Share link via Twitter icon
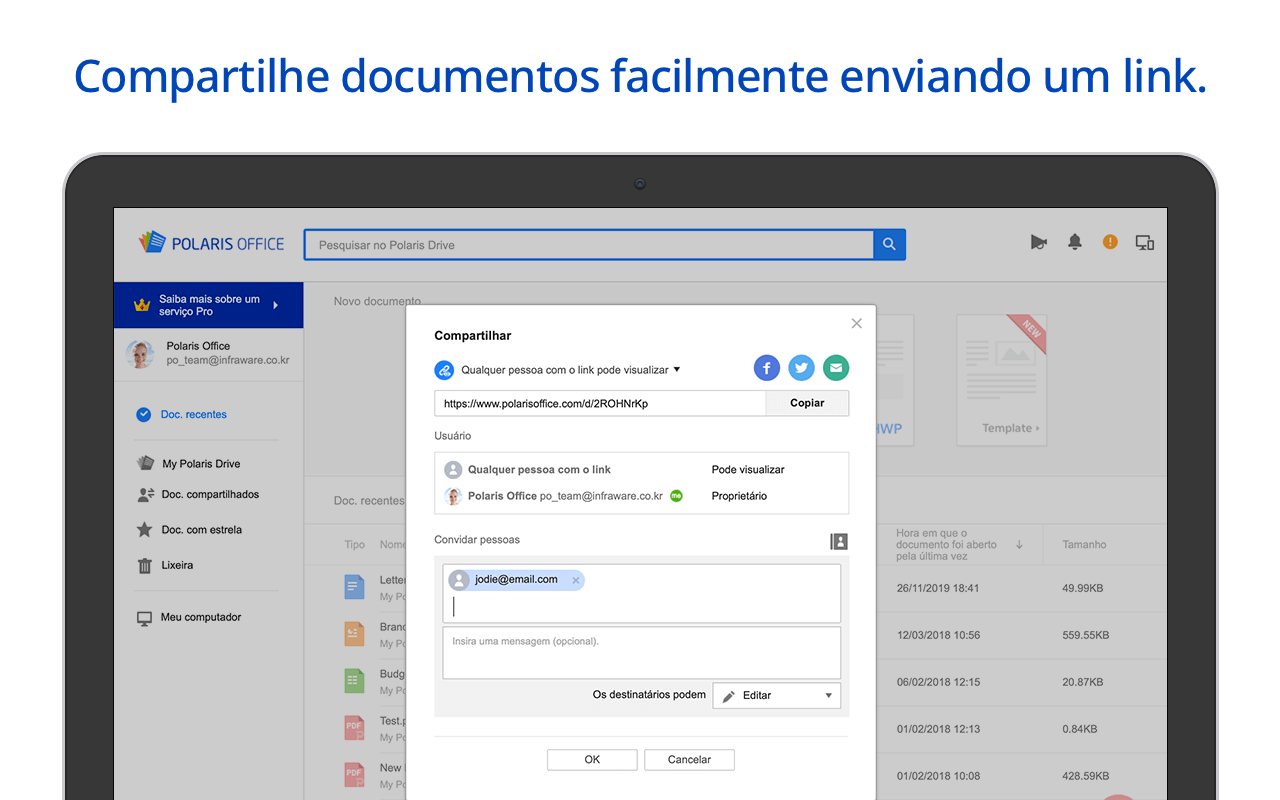Viewport: 1280px width, 800px height. coord(801,368)
